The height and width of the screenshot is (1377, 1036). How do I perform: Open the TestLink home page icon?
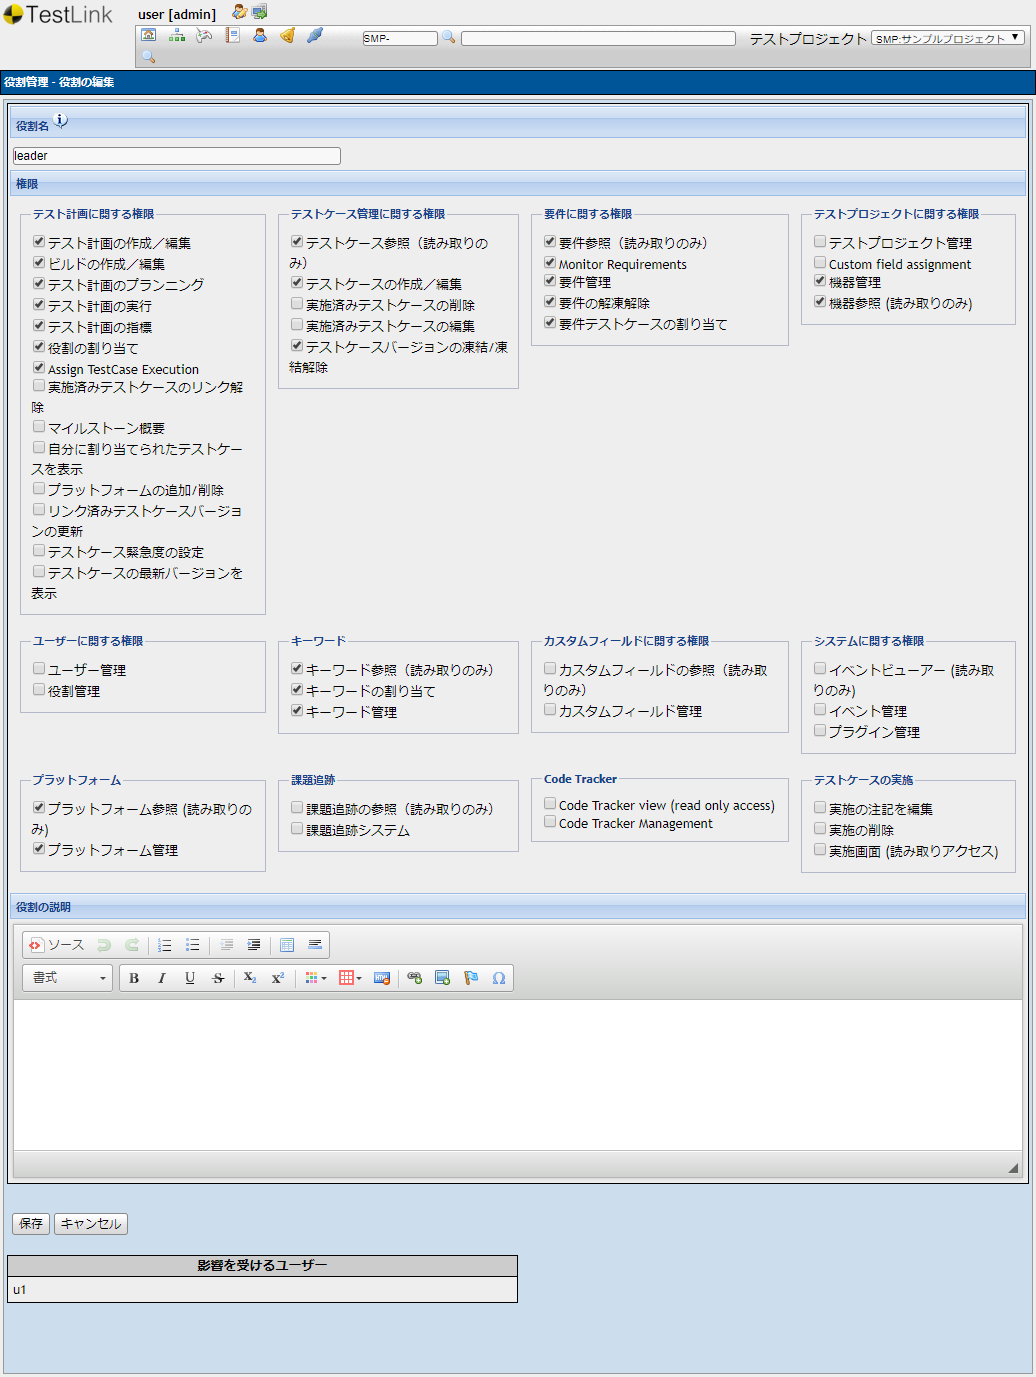(x=148, y=35)
